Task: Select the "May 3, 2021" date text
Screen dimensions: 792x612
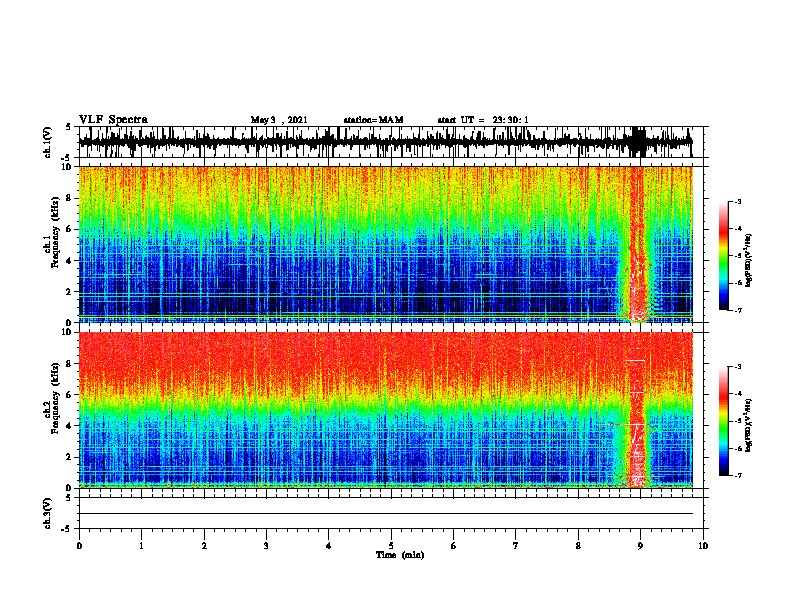Action: click(x=279, y=120)
